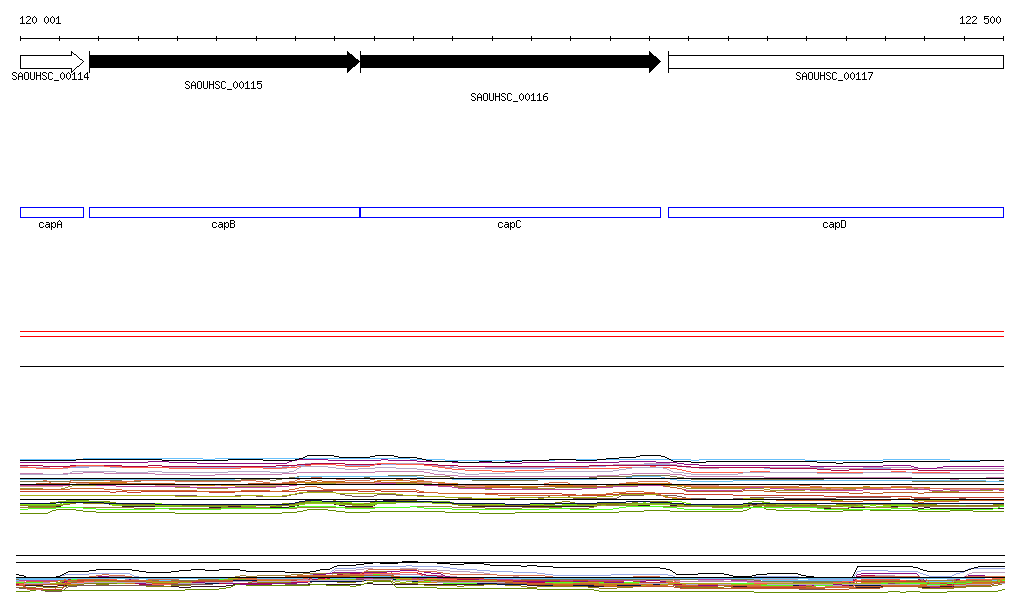Screen dimensions: 1024x611
Task: Click the SAOUHSC_00114 text label
Action: pos(50,76)
